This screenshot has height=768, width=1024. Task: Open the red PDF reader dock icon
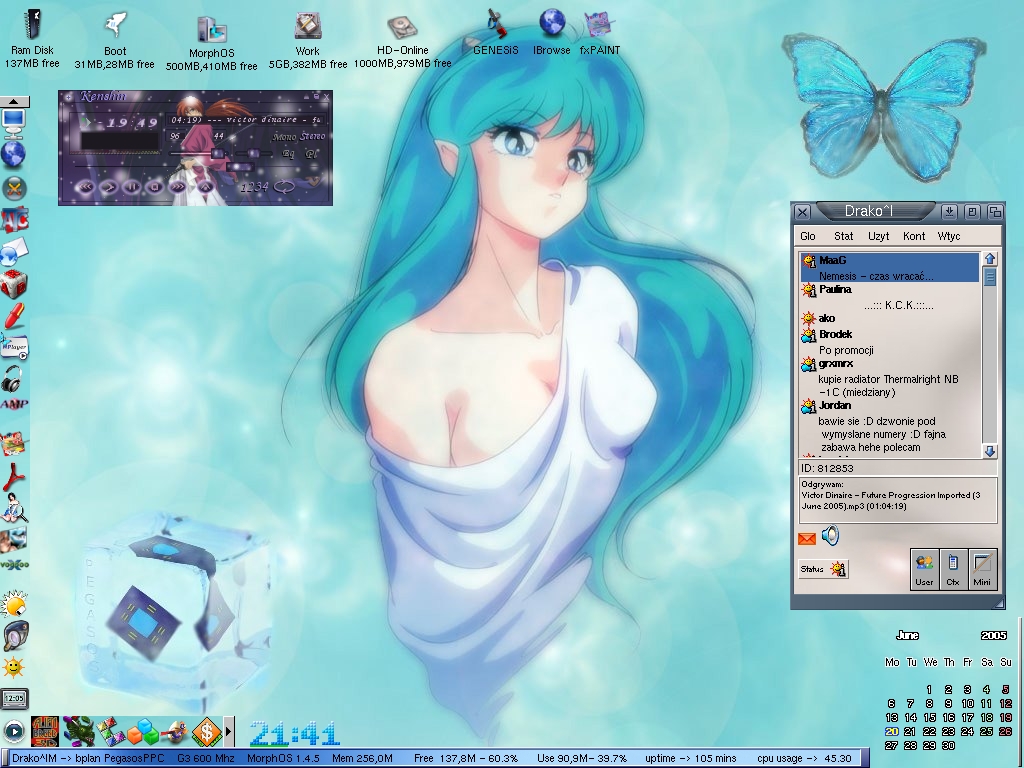click(14, 477)
